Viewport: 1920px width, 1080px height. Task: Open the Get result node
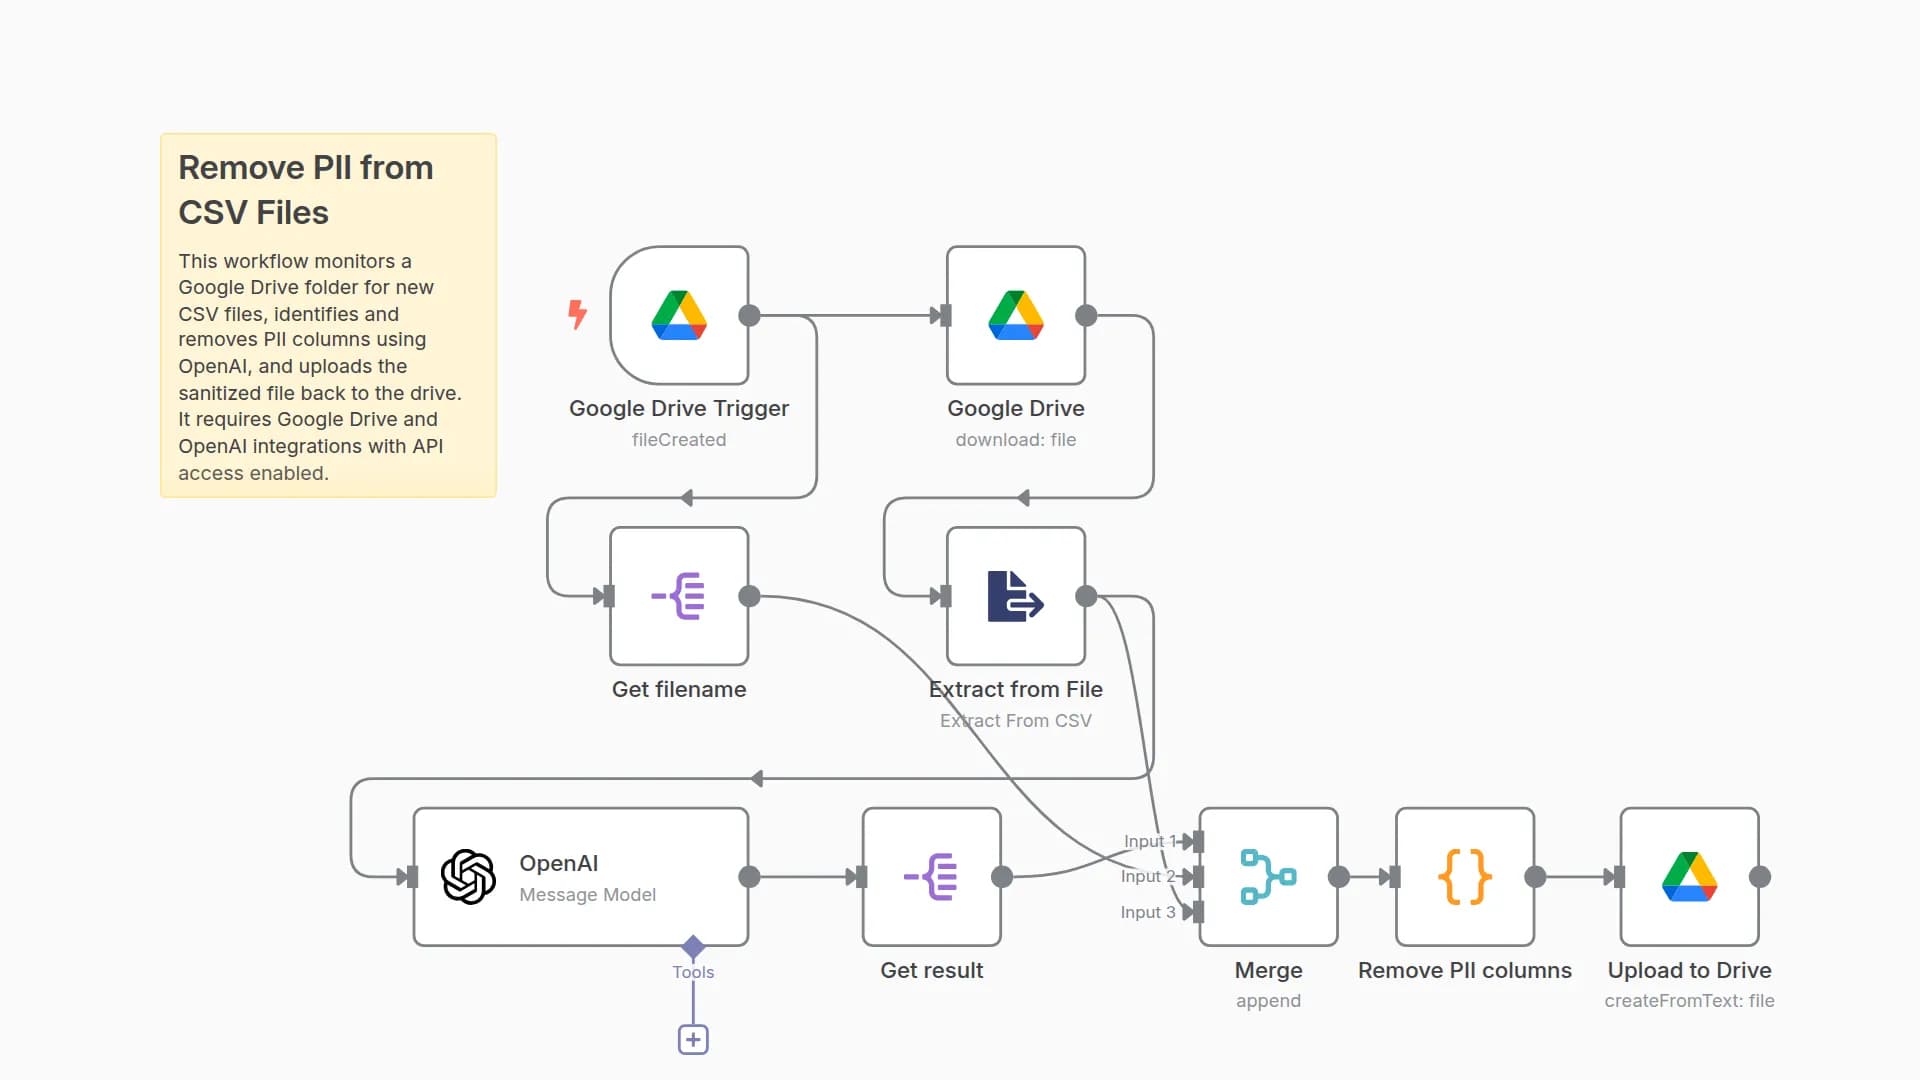pyautogui.click(x=931, y=877)
